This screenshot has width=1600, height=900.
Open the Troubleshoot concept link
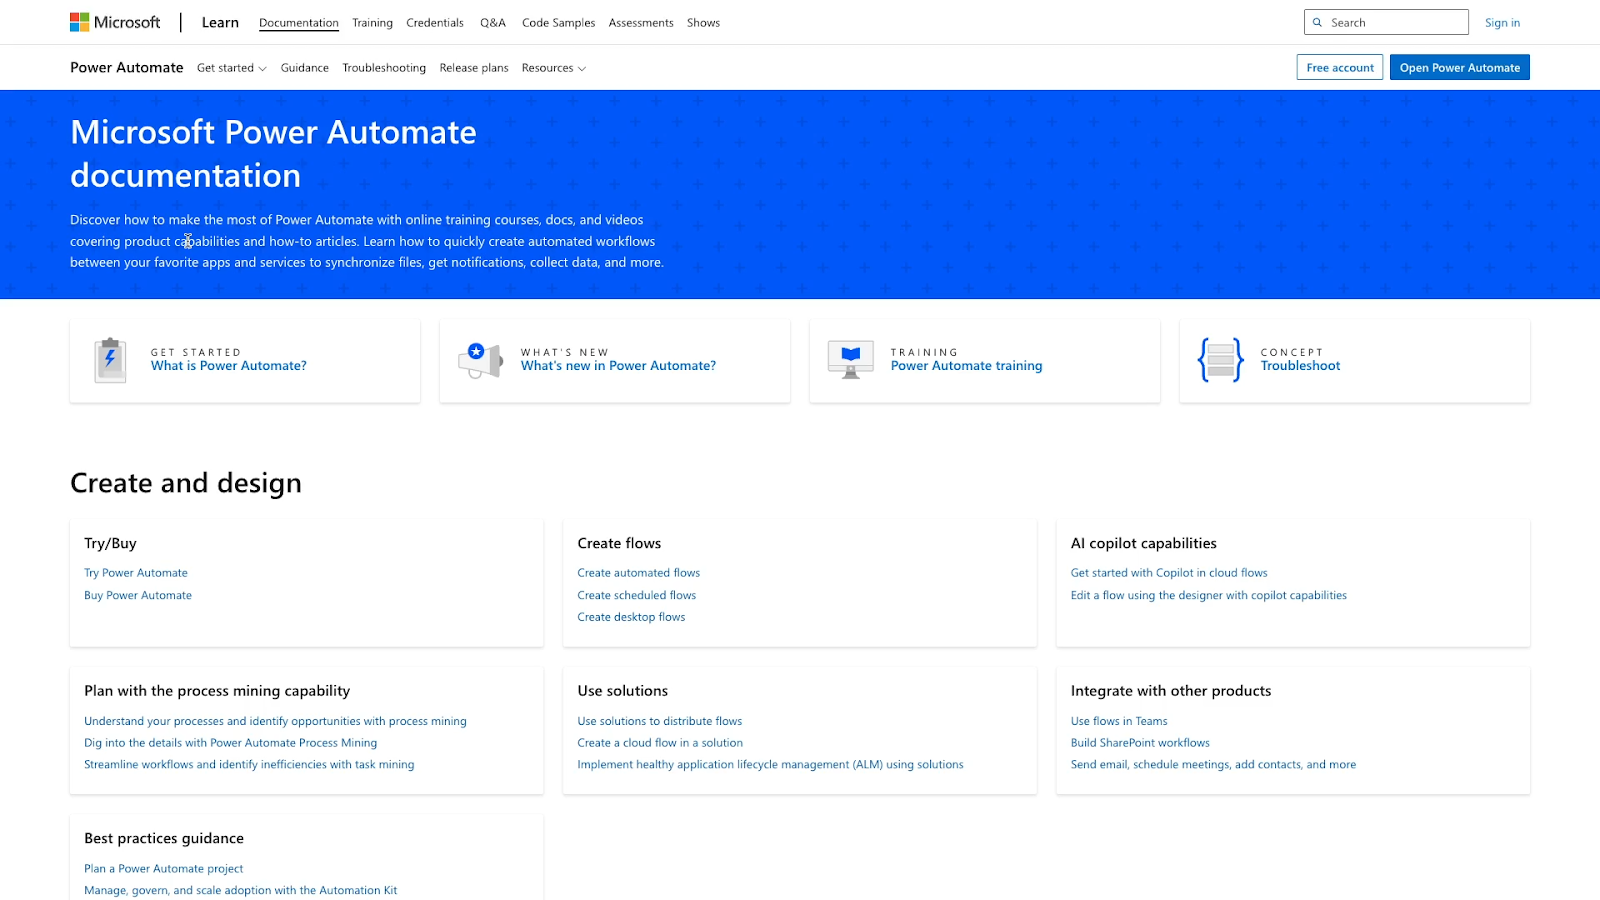coord(1300,366)
